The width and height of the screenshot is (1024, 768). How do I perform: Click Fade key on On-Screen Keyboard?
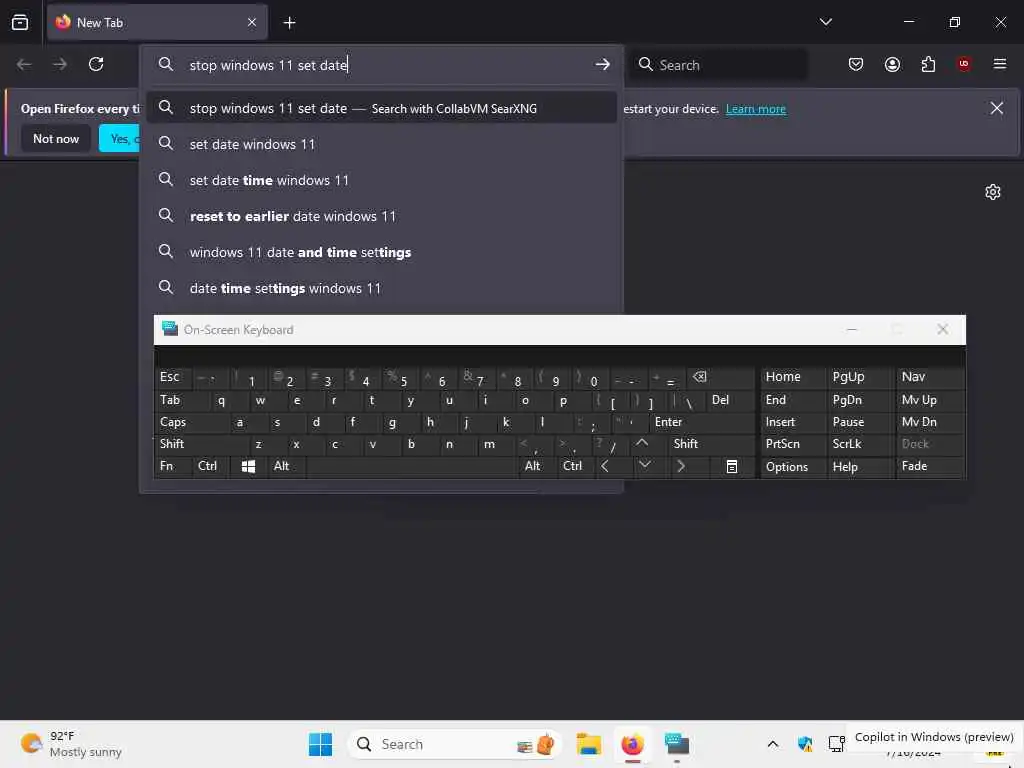coord(929,466)
